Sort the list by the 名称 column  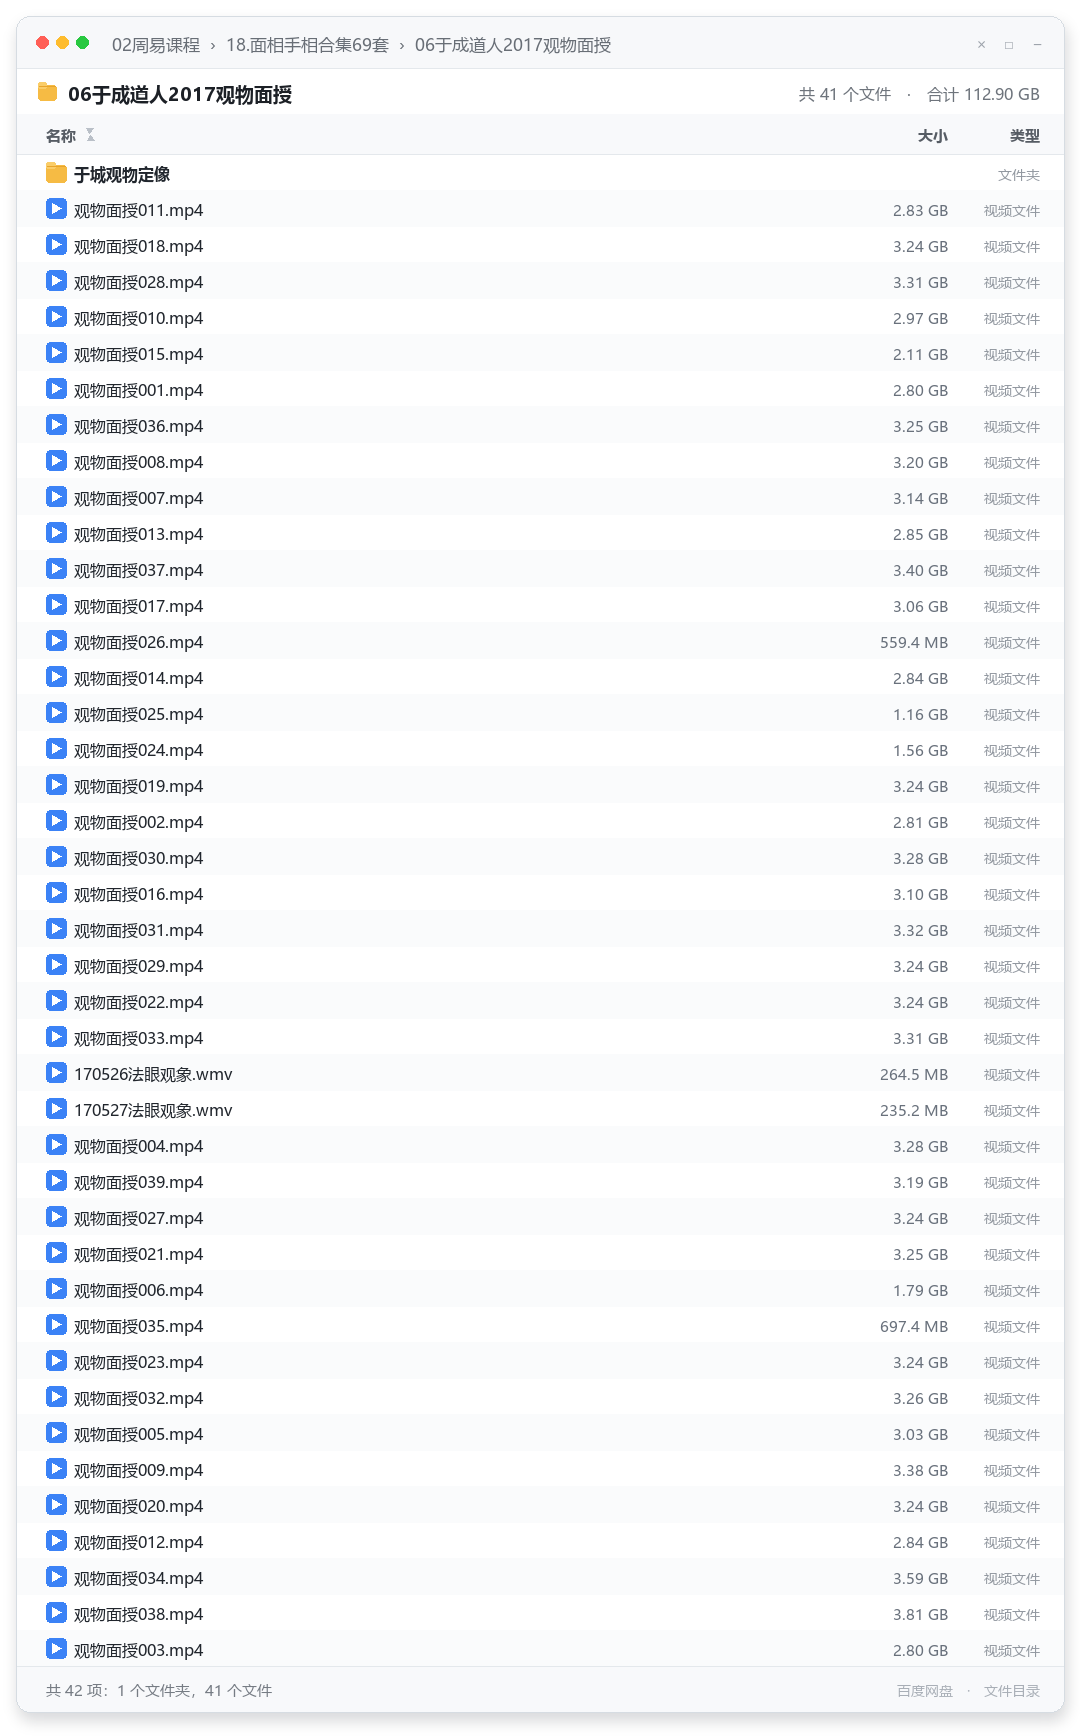[61, 136]
